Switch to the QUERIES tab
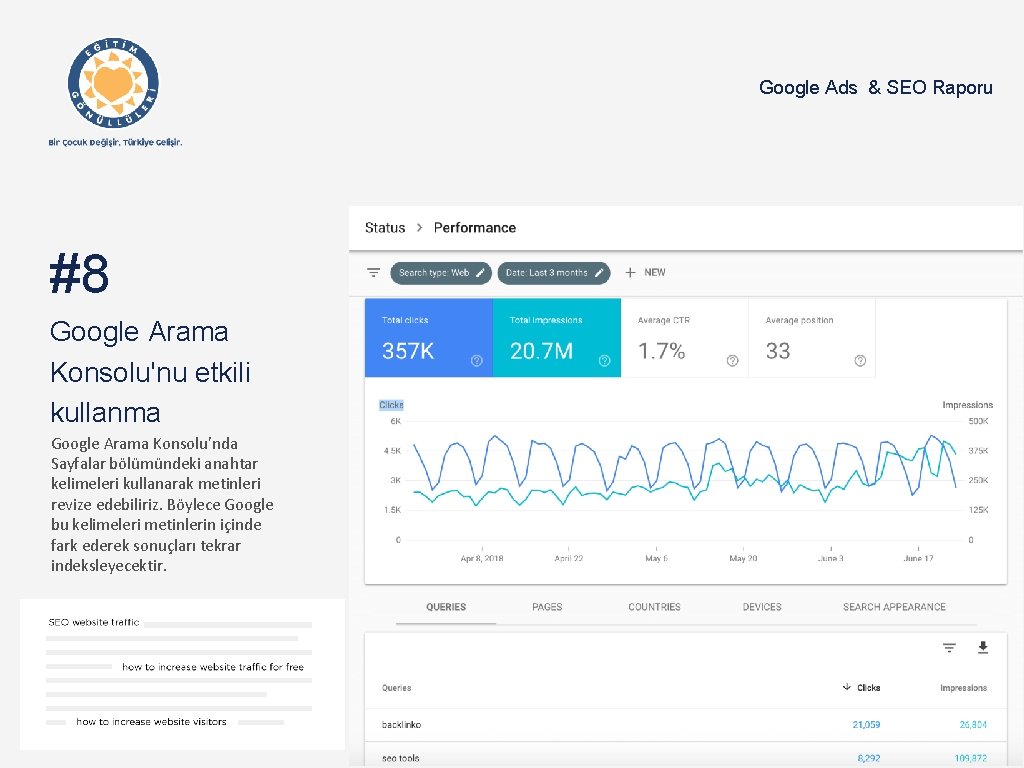 coord(446,607)
